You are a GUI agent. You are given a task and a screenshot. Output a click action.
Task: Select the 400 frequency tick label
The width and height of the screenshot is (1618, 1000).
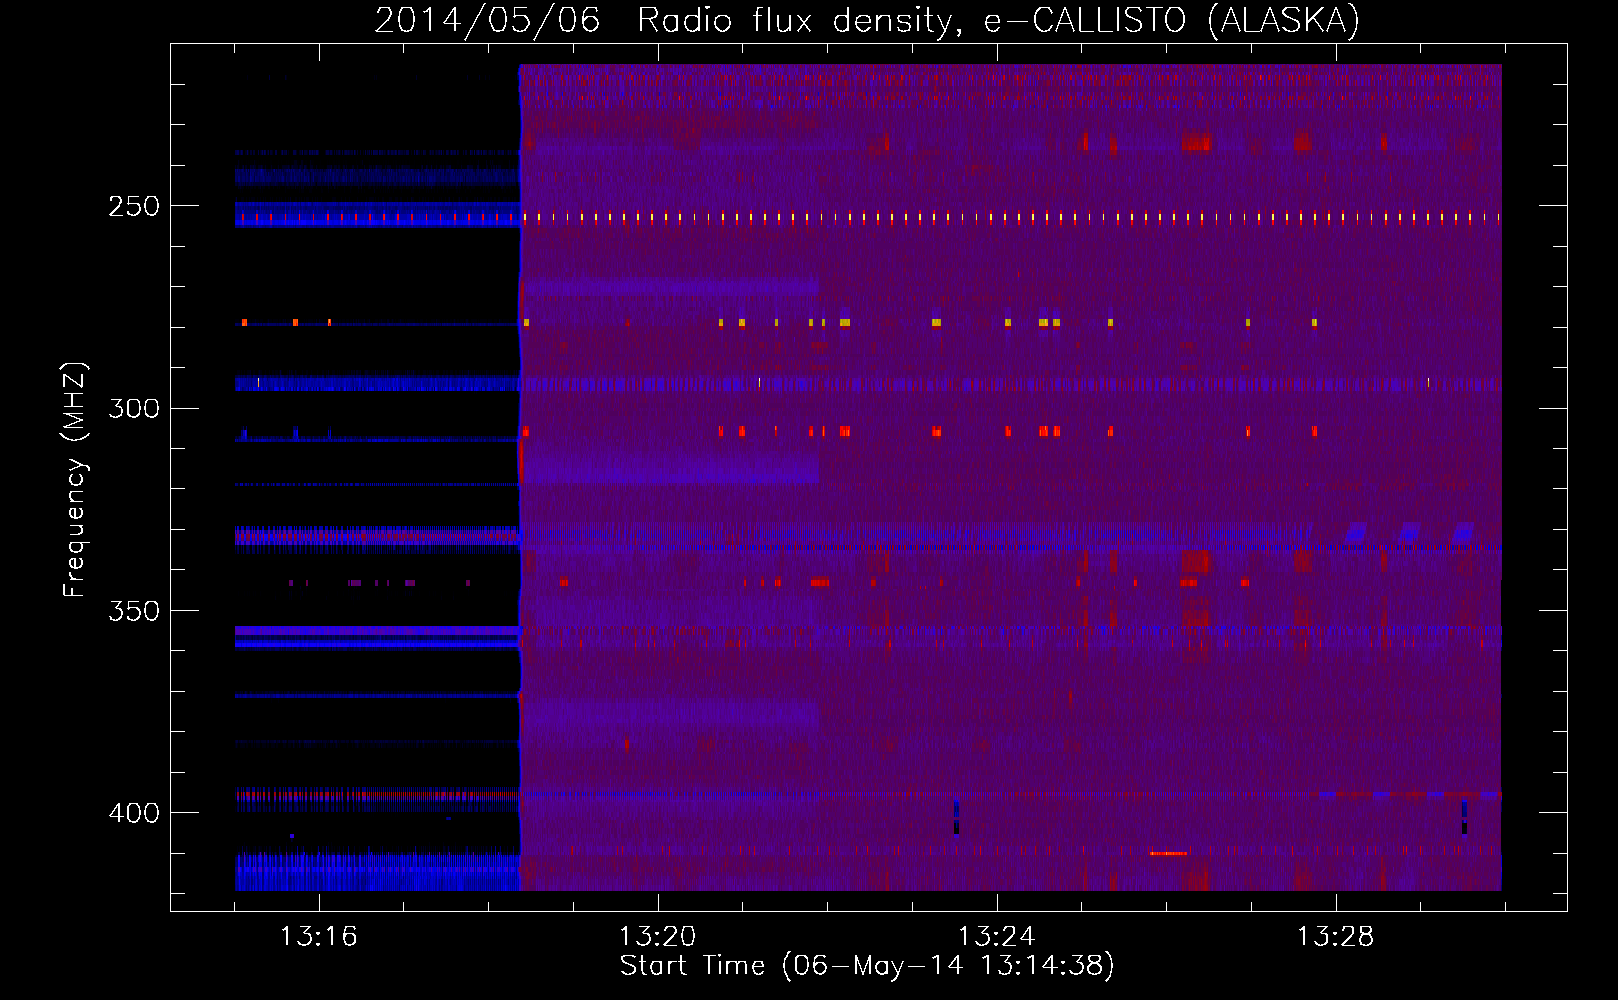click(134, 813)
